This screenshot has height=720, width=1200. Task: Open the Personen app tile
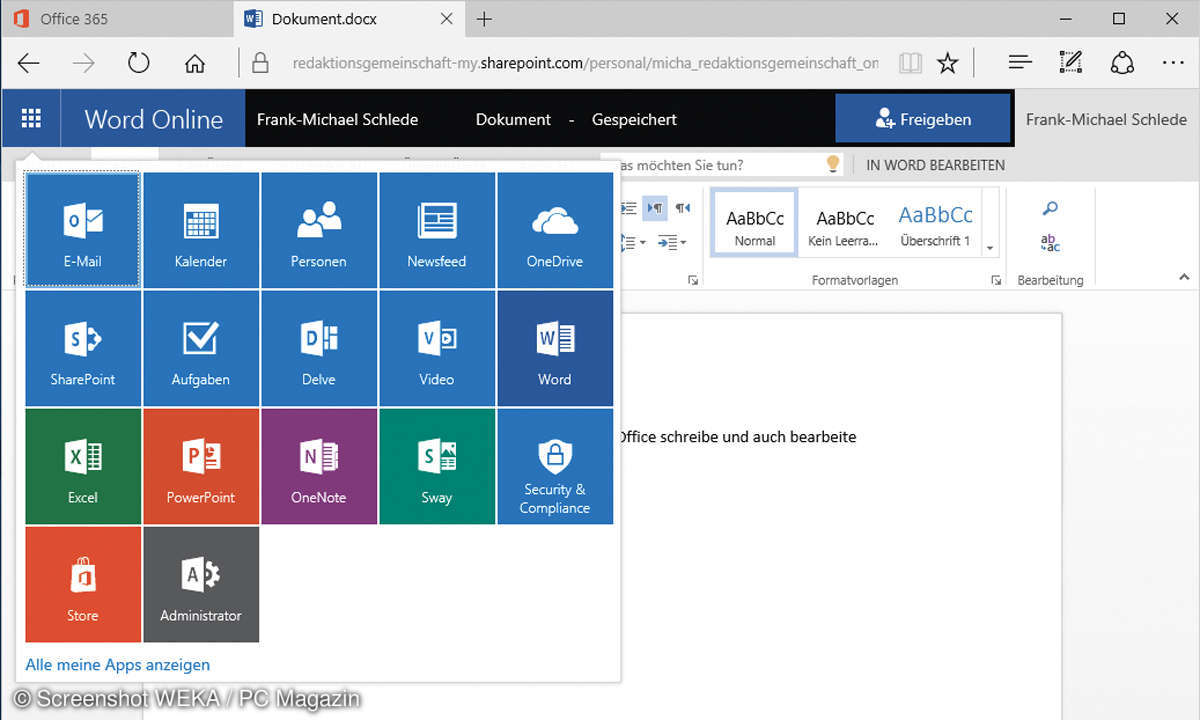(319, 230)
